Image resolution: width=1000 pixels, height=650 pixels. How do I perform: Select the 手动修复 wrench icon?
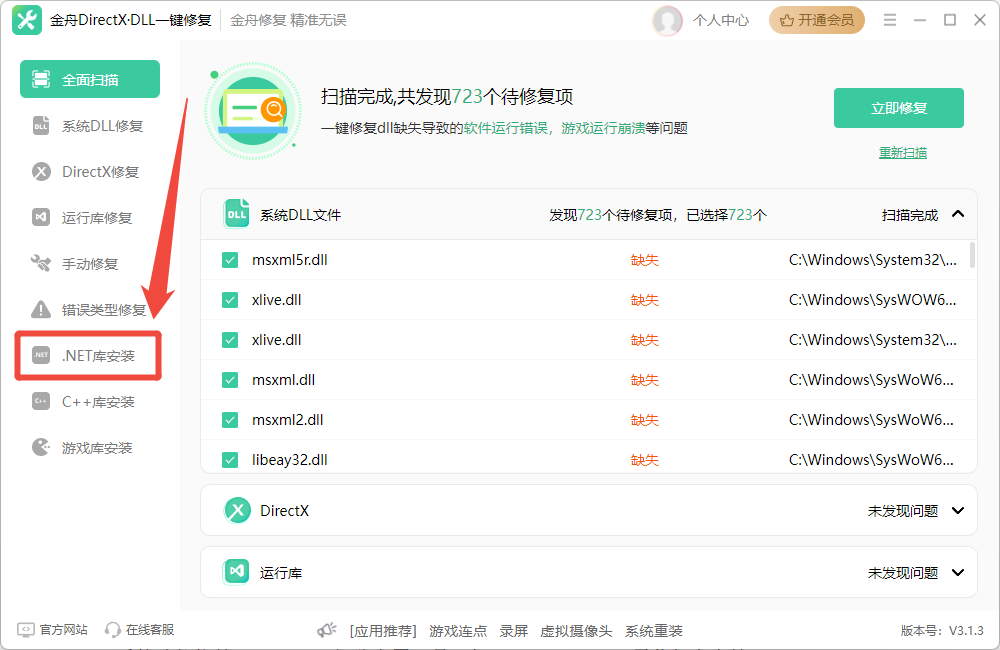pyautogui.click(x=40, y=263)
